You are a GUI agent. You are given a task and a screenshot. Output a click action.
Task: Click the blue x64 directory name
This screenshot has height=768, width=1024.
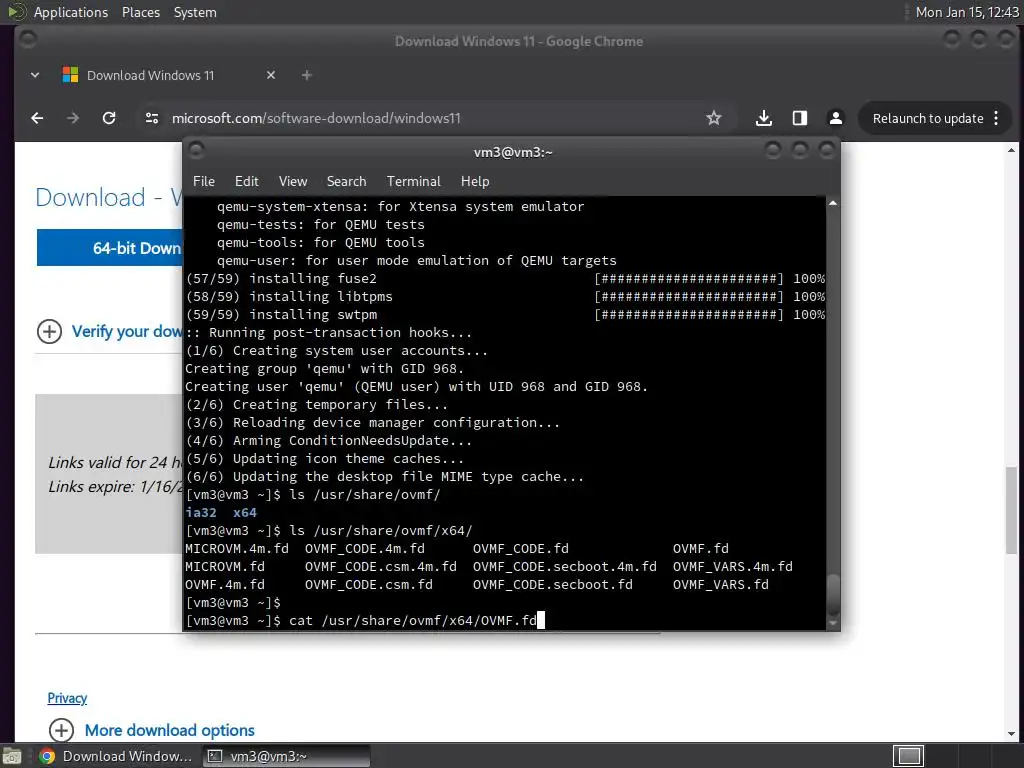(x=245, y=513)
